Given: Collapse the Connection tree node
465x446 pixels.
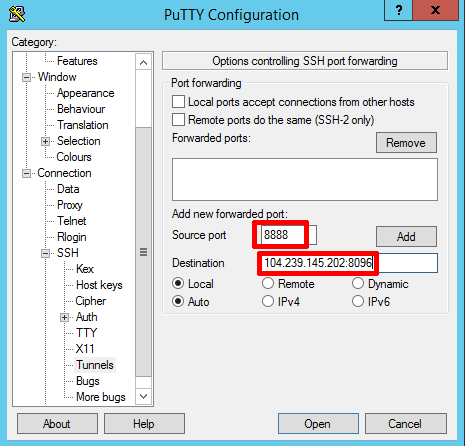Looking at the screenshot, I should pyautogui.click(x=26, y=174).
